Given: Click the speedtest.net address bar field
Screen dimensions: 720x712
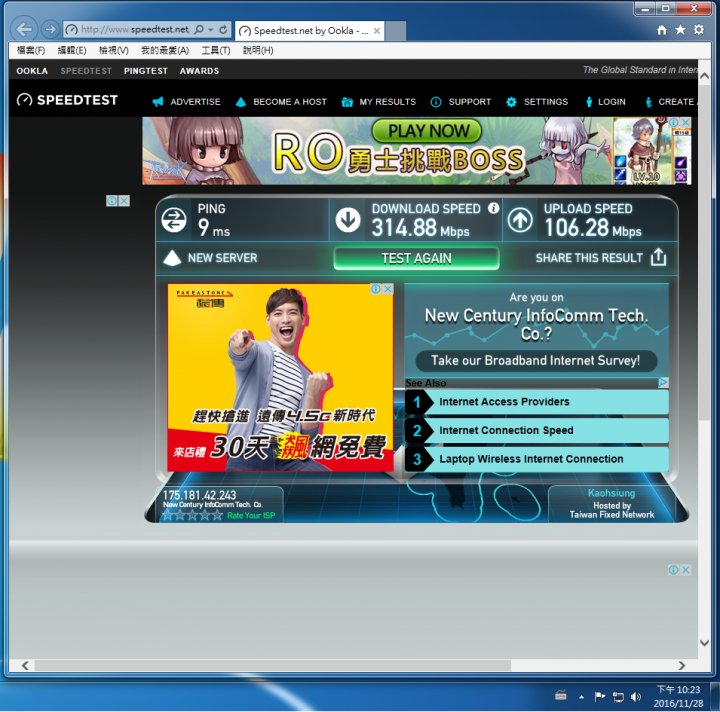Looking at the screenshot, I should pos(135,30).
